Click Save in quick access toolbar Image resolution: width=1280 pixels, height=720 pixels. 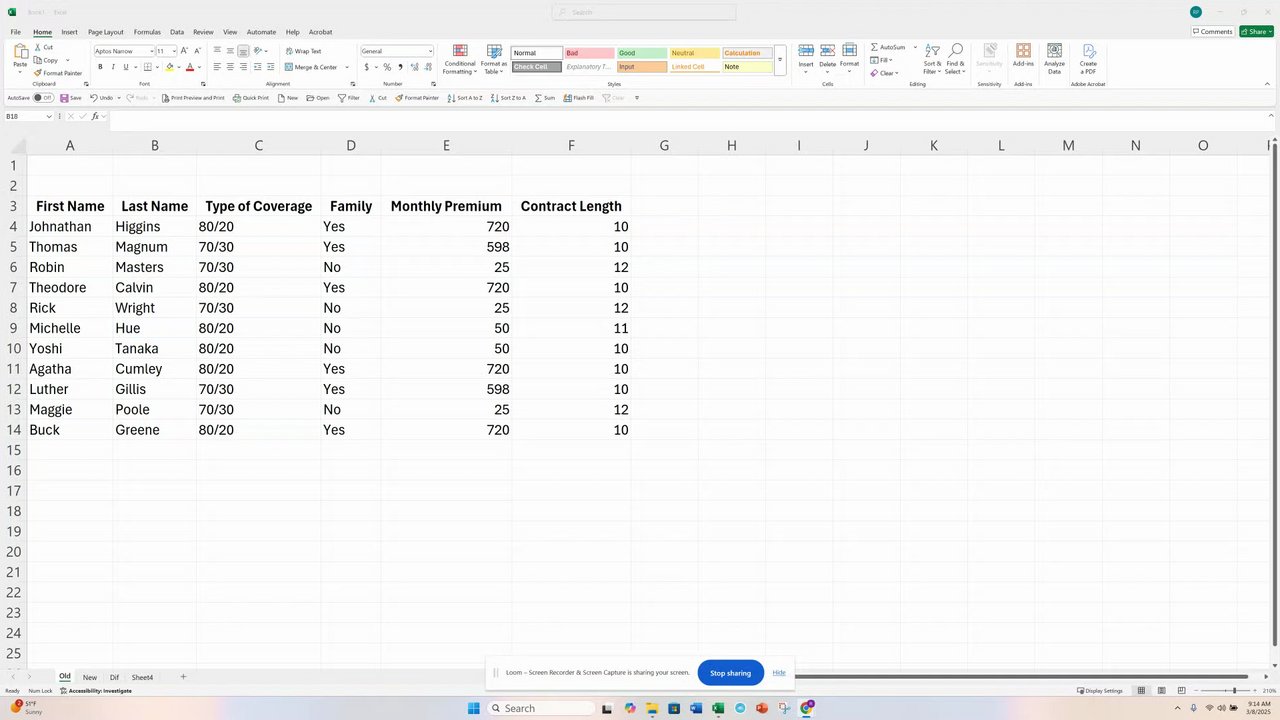(x=70, y=98)
